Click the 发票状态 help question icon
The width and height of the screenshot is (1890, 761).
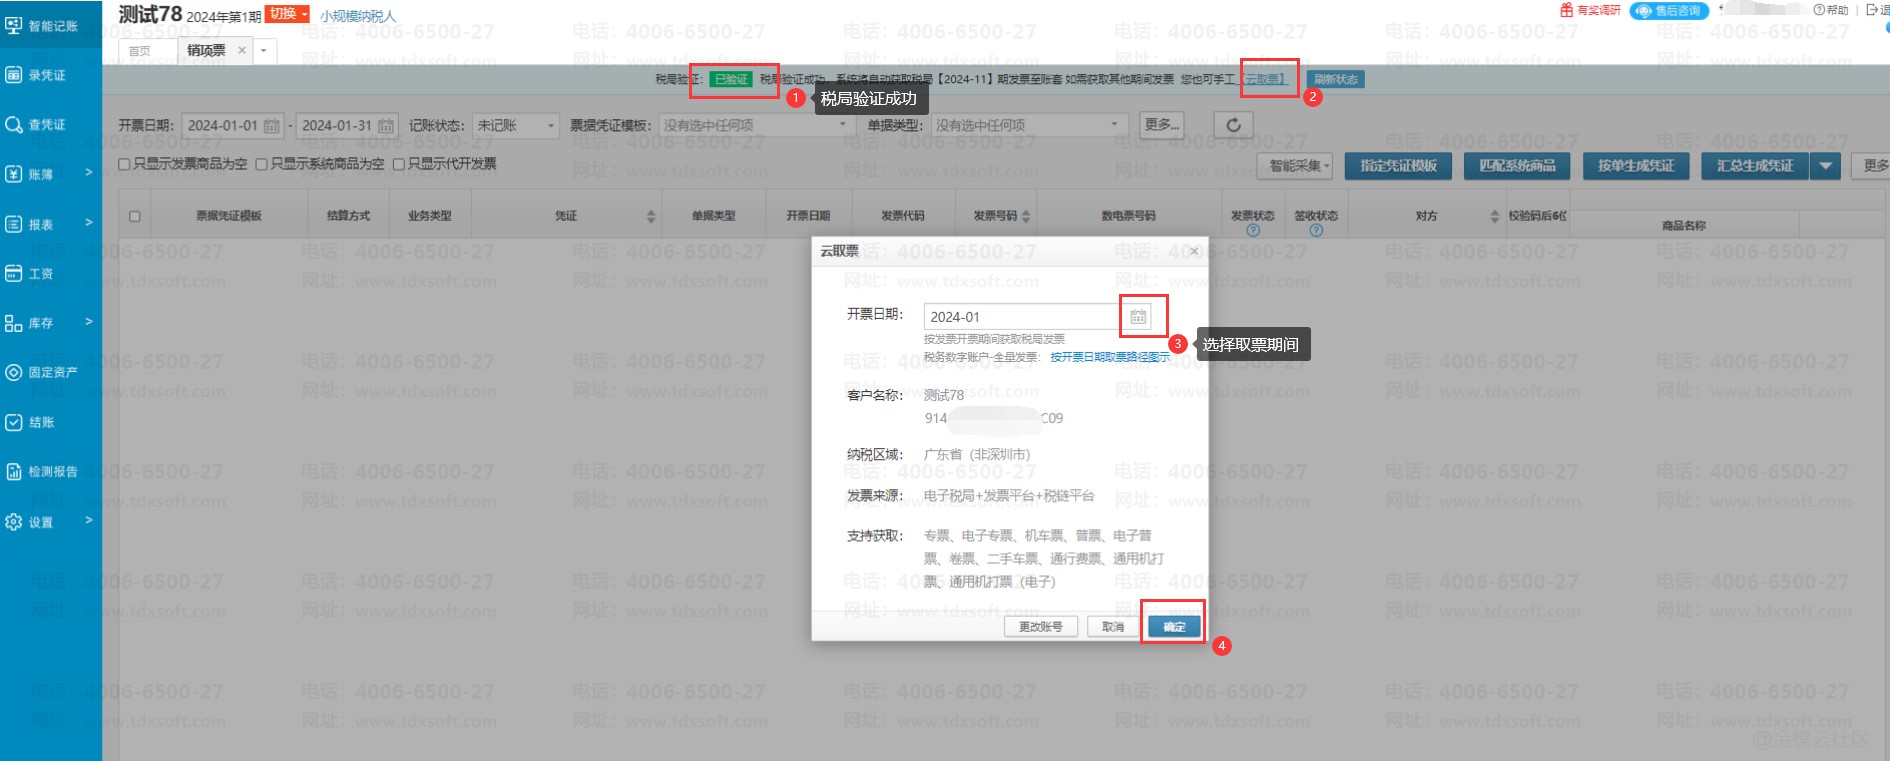(1253, 231)
